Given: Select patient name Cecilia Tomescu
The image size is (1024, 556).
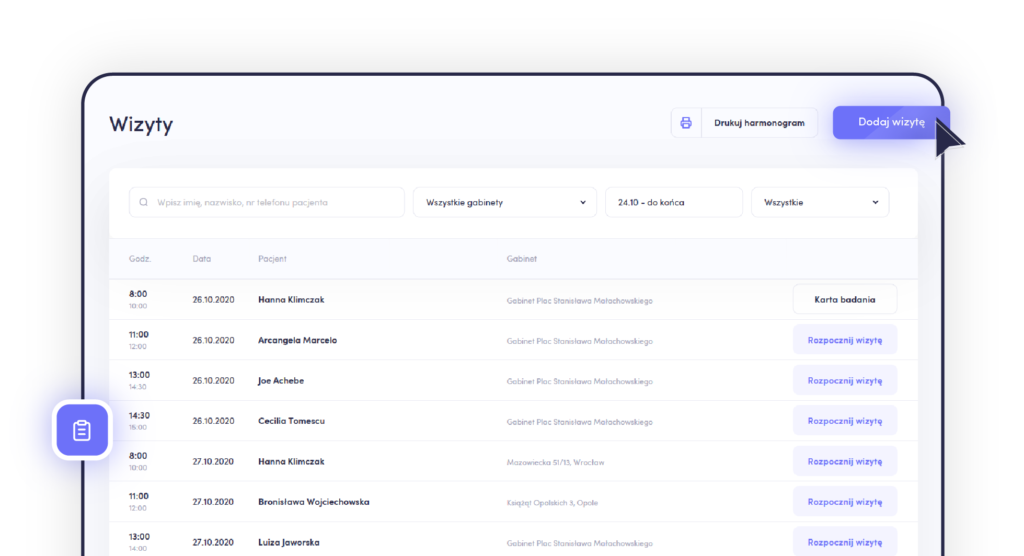Looking at the screenshot, I should pos(291,421).
